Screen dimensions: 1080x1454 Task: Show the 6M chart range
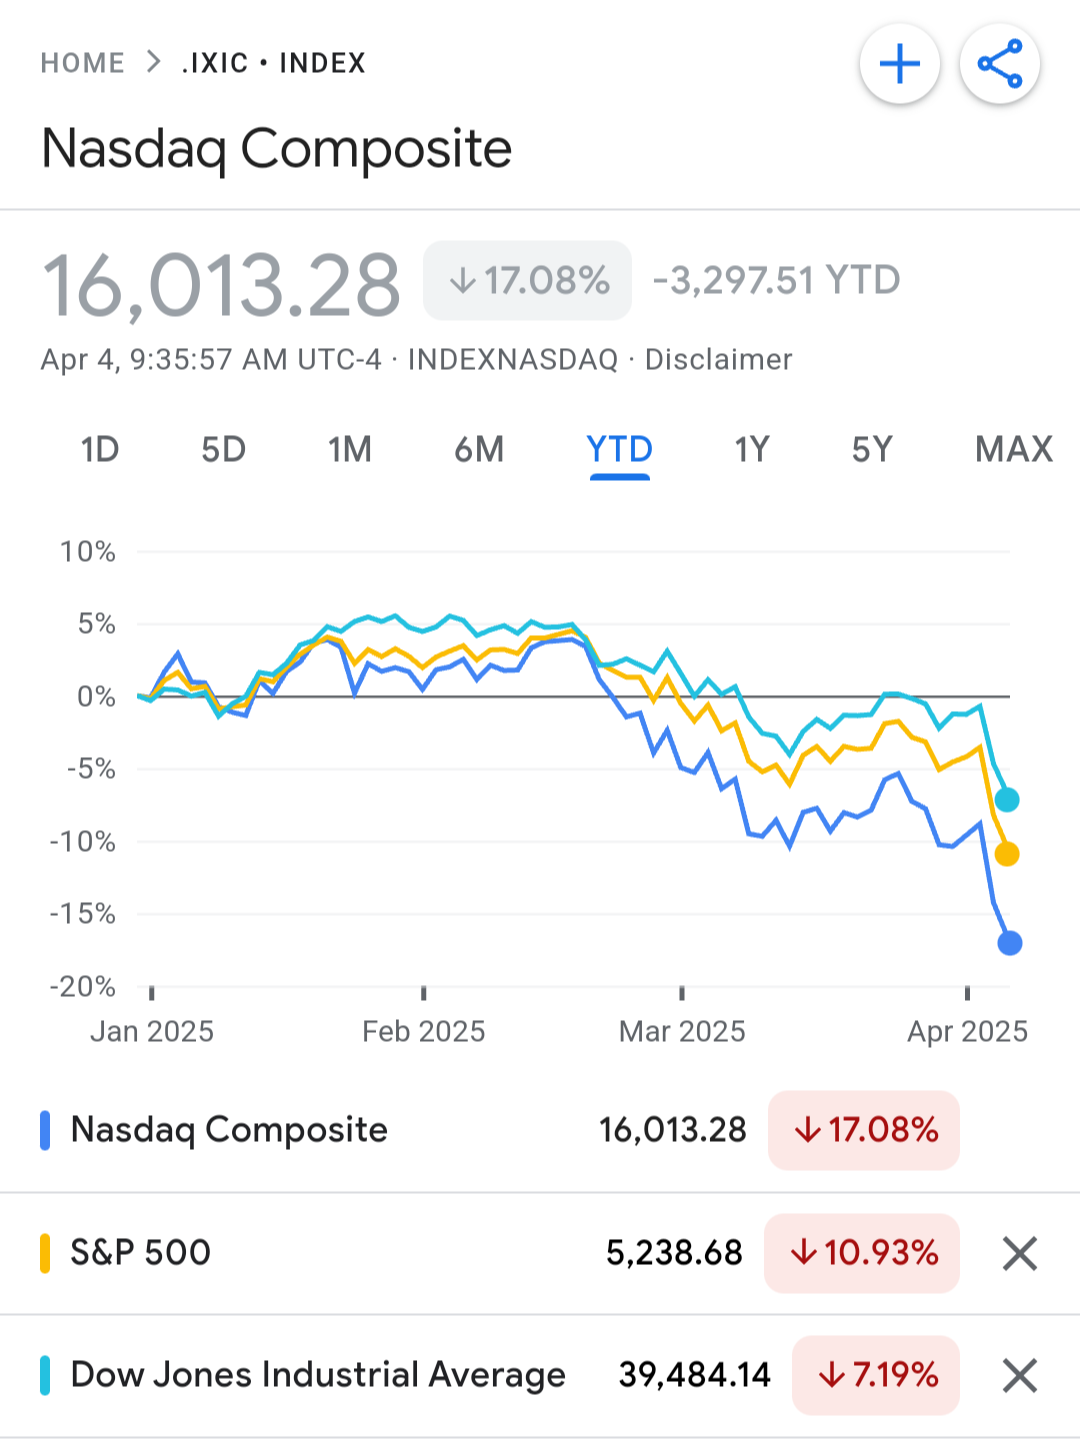tap(479, 449)
